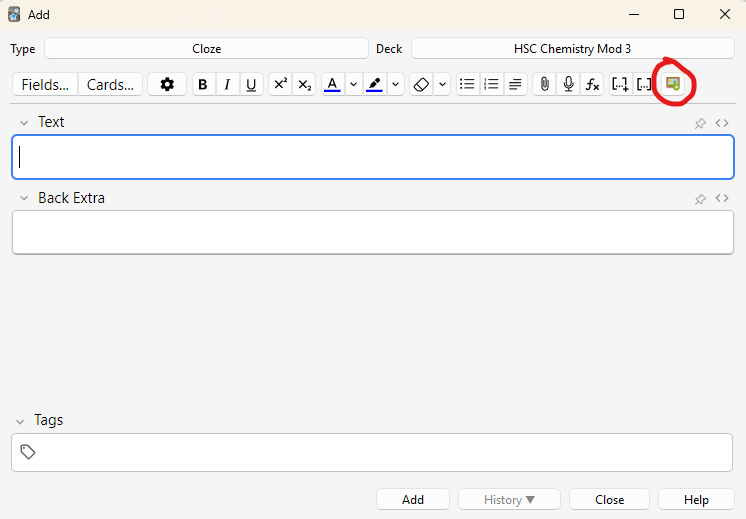Attach a file with the paperclip icon
Image resolution: width=746 pixels, height=519 pixels.
pos(544,85)
